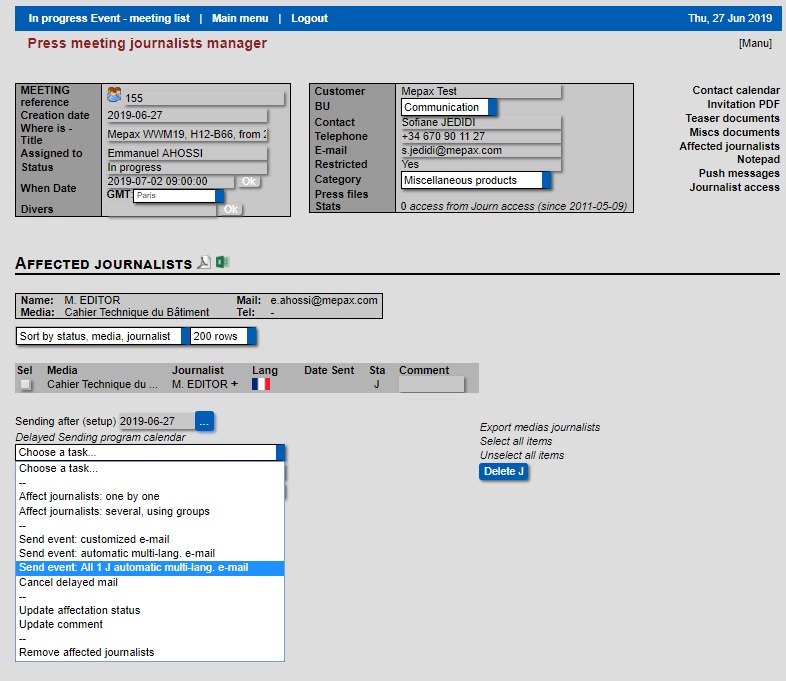Select 'Remove affected journalists' from task list

pos(86,652)
